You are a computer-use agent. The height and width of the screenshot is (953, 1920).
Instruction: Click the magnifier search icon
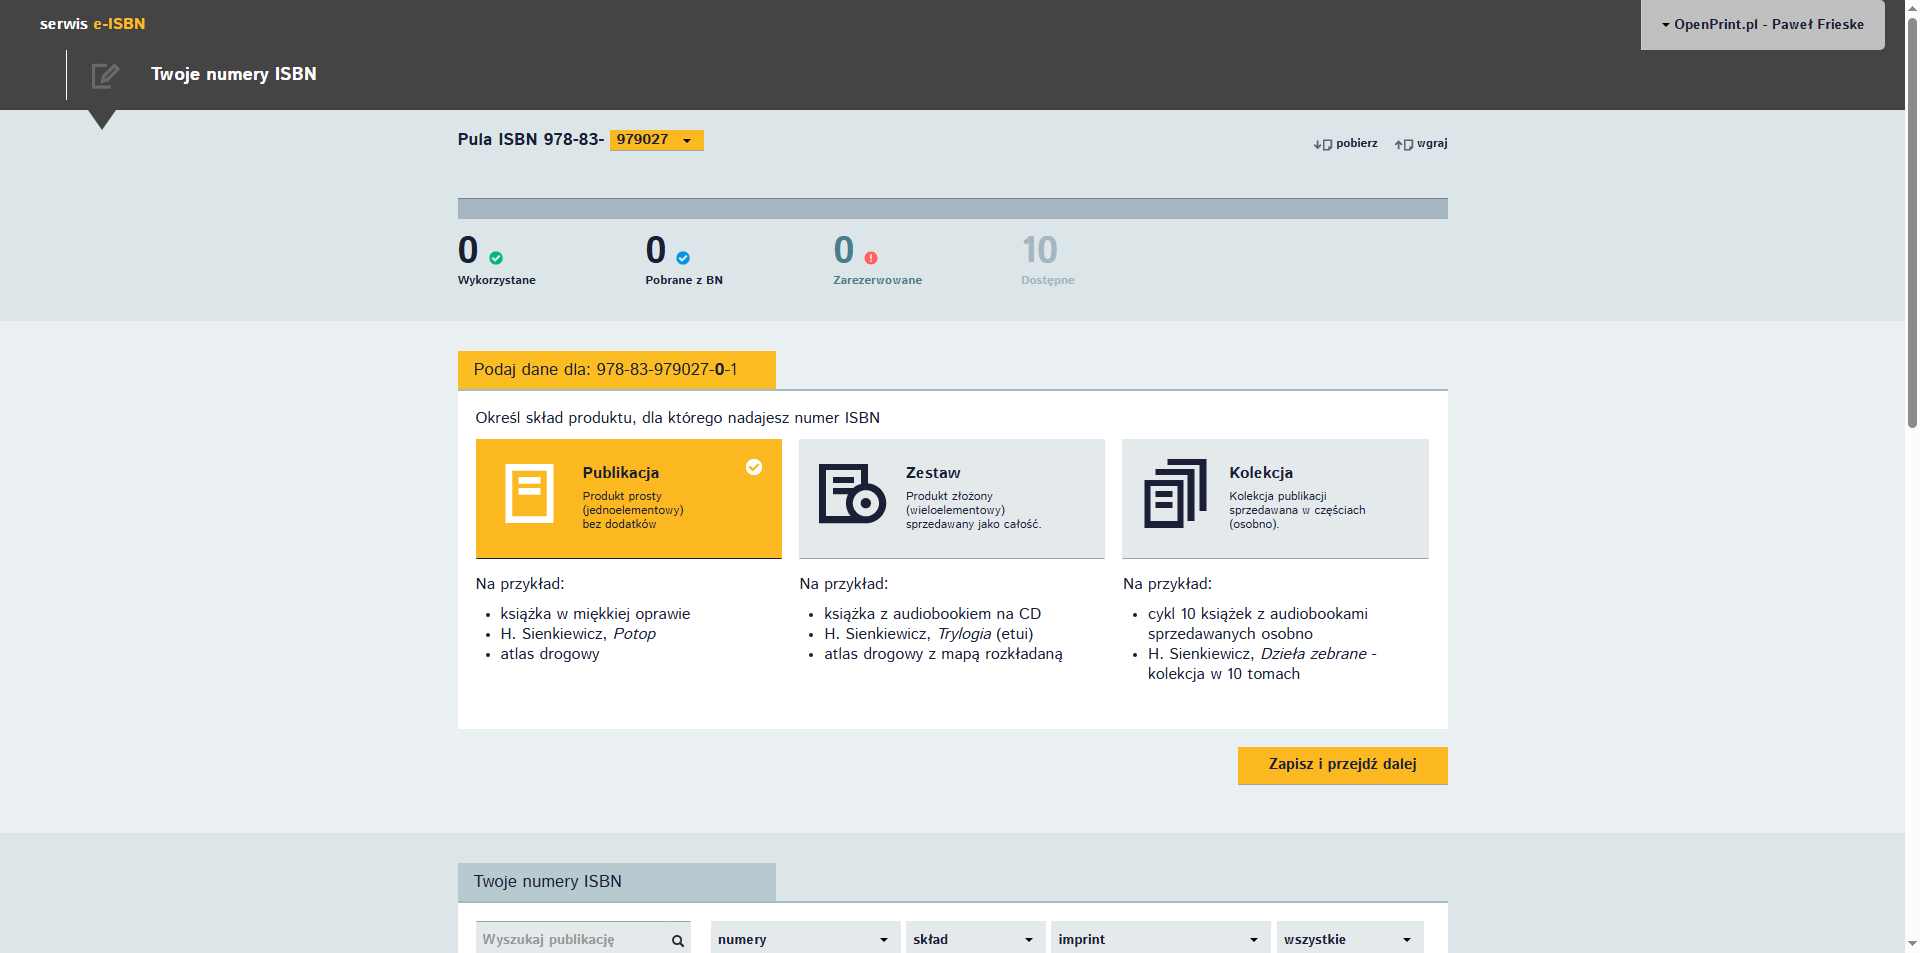(677, 940)
